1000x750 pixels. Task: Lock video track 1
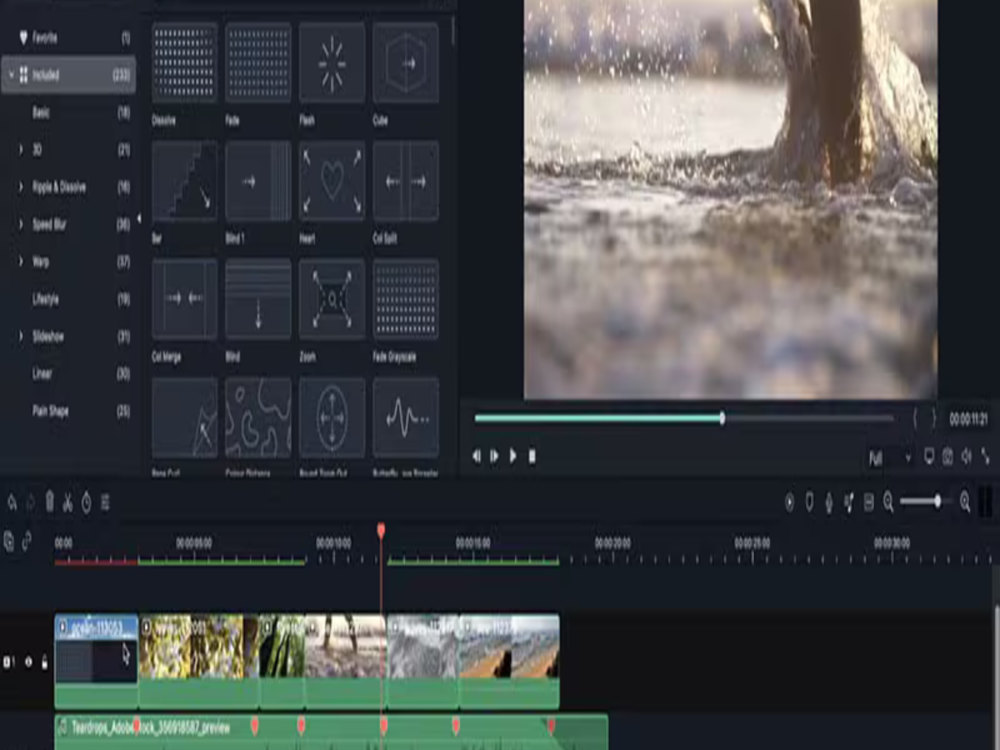tap(45, 663)
